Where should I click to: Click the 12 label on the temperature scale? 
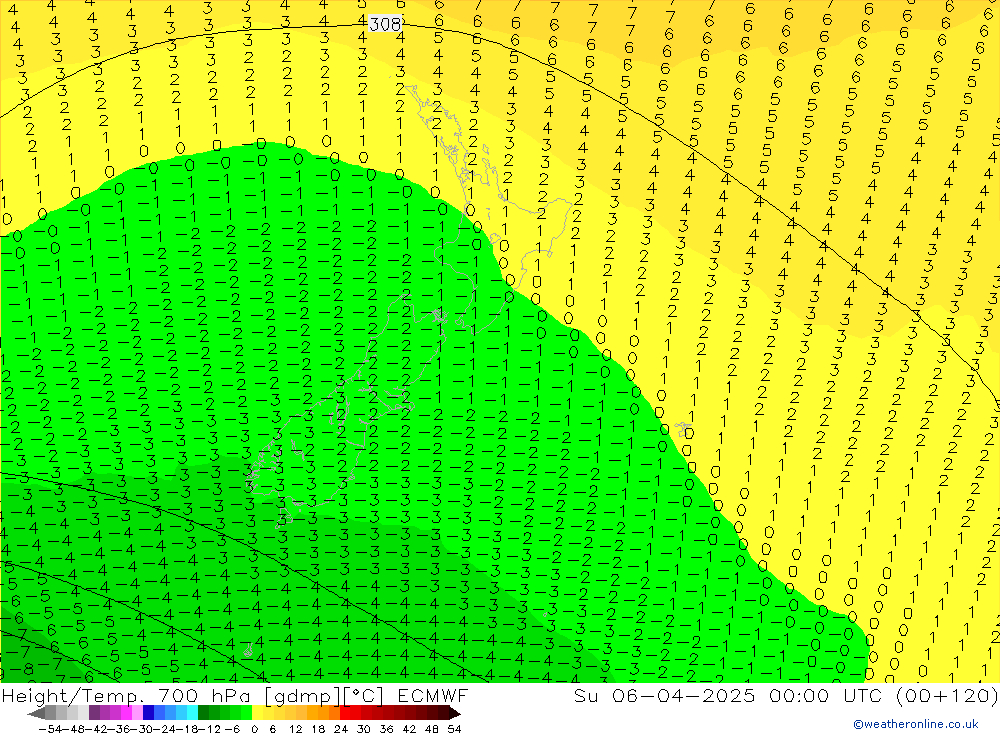coord(296,729)
